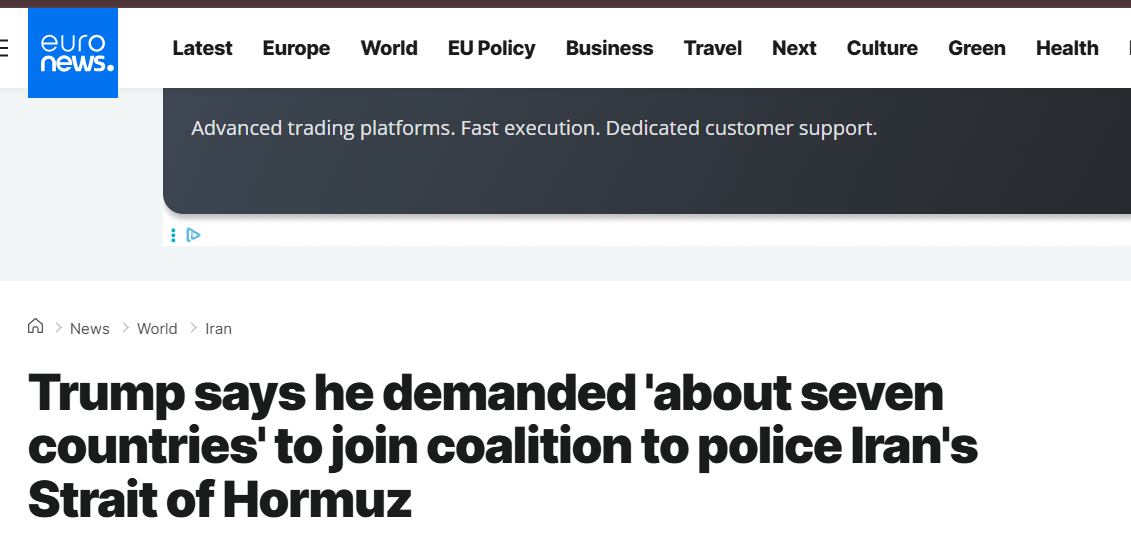Select the Travel menu item
This screenshot has height=547, width=1131.
pyautogui.click(x=712, y=48)
